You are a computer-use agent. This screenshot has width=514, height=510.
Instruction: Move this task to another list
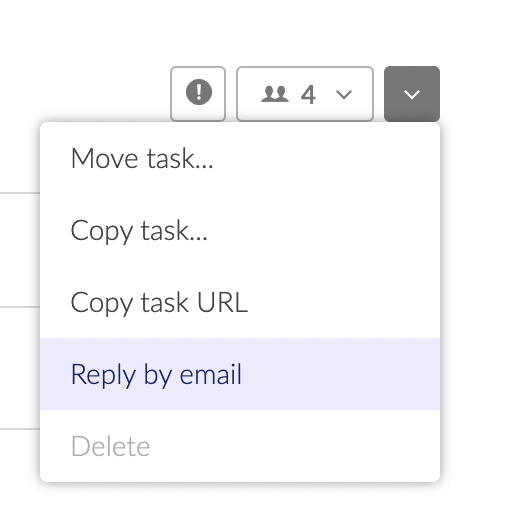(x=240, y=158)
